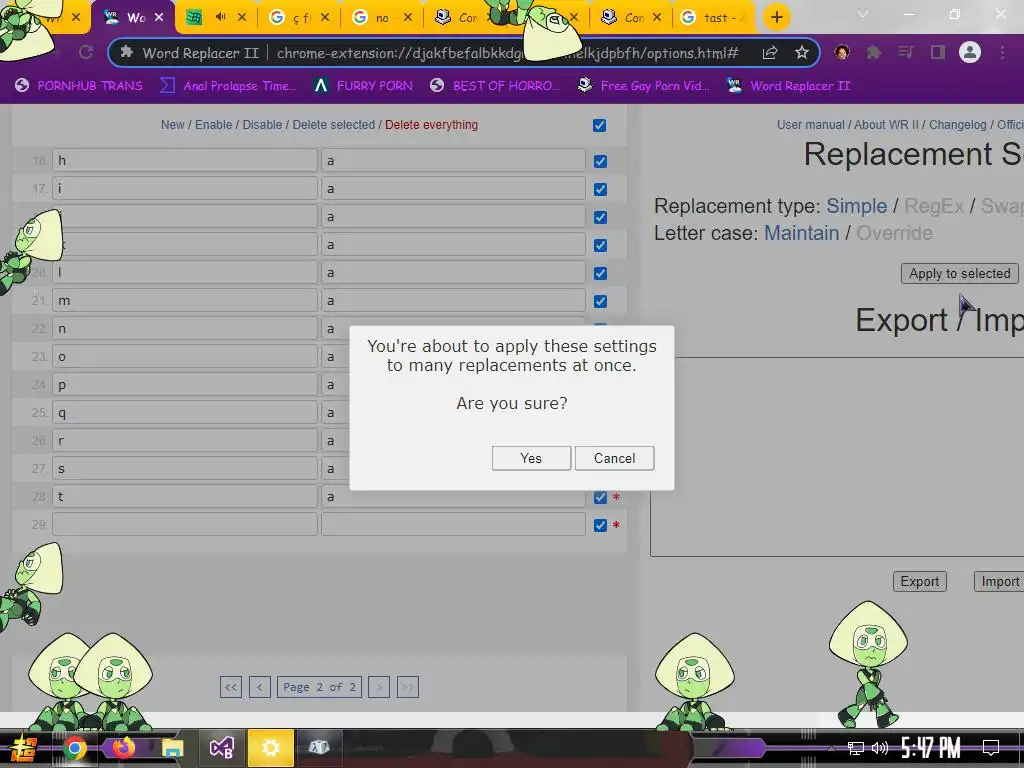
Task: Open the yellow settings gear taskbar app
Action: coord(270,748)
